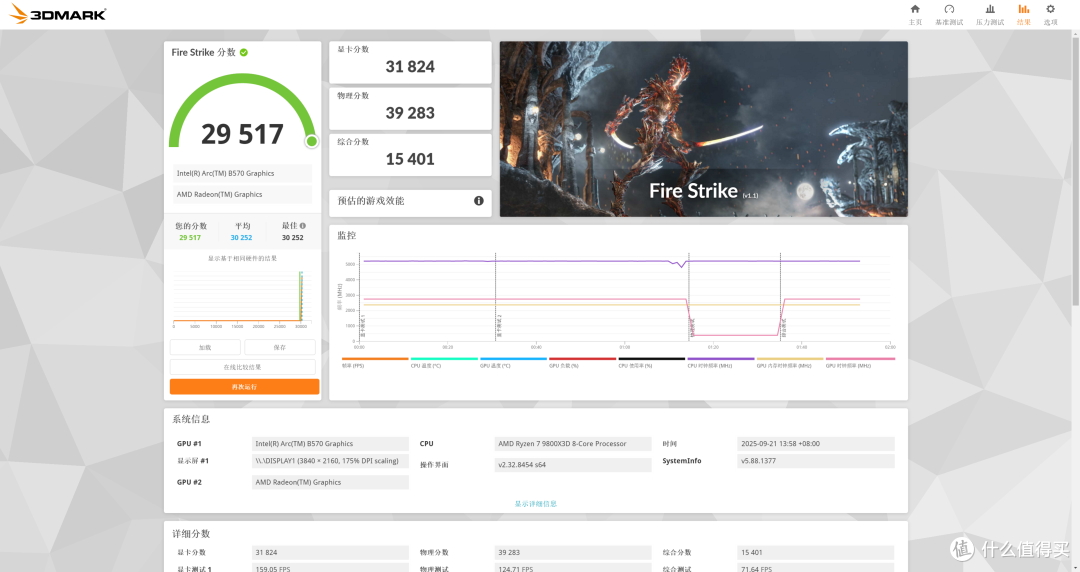
Task: Click the \\.\DISPLAY1 3840 × 2160 field
Action: pyautogui.click(x=331, y=461)
